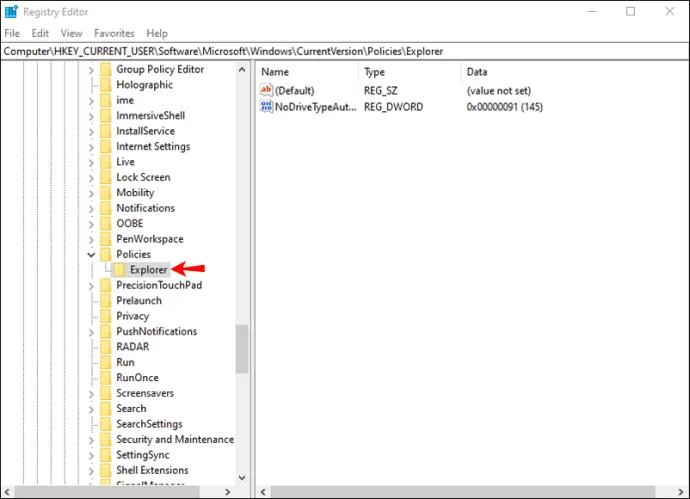Select the Search key label
This screenshot has height=499, width=690.
[131, 408]
